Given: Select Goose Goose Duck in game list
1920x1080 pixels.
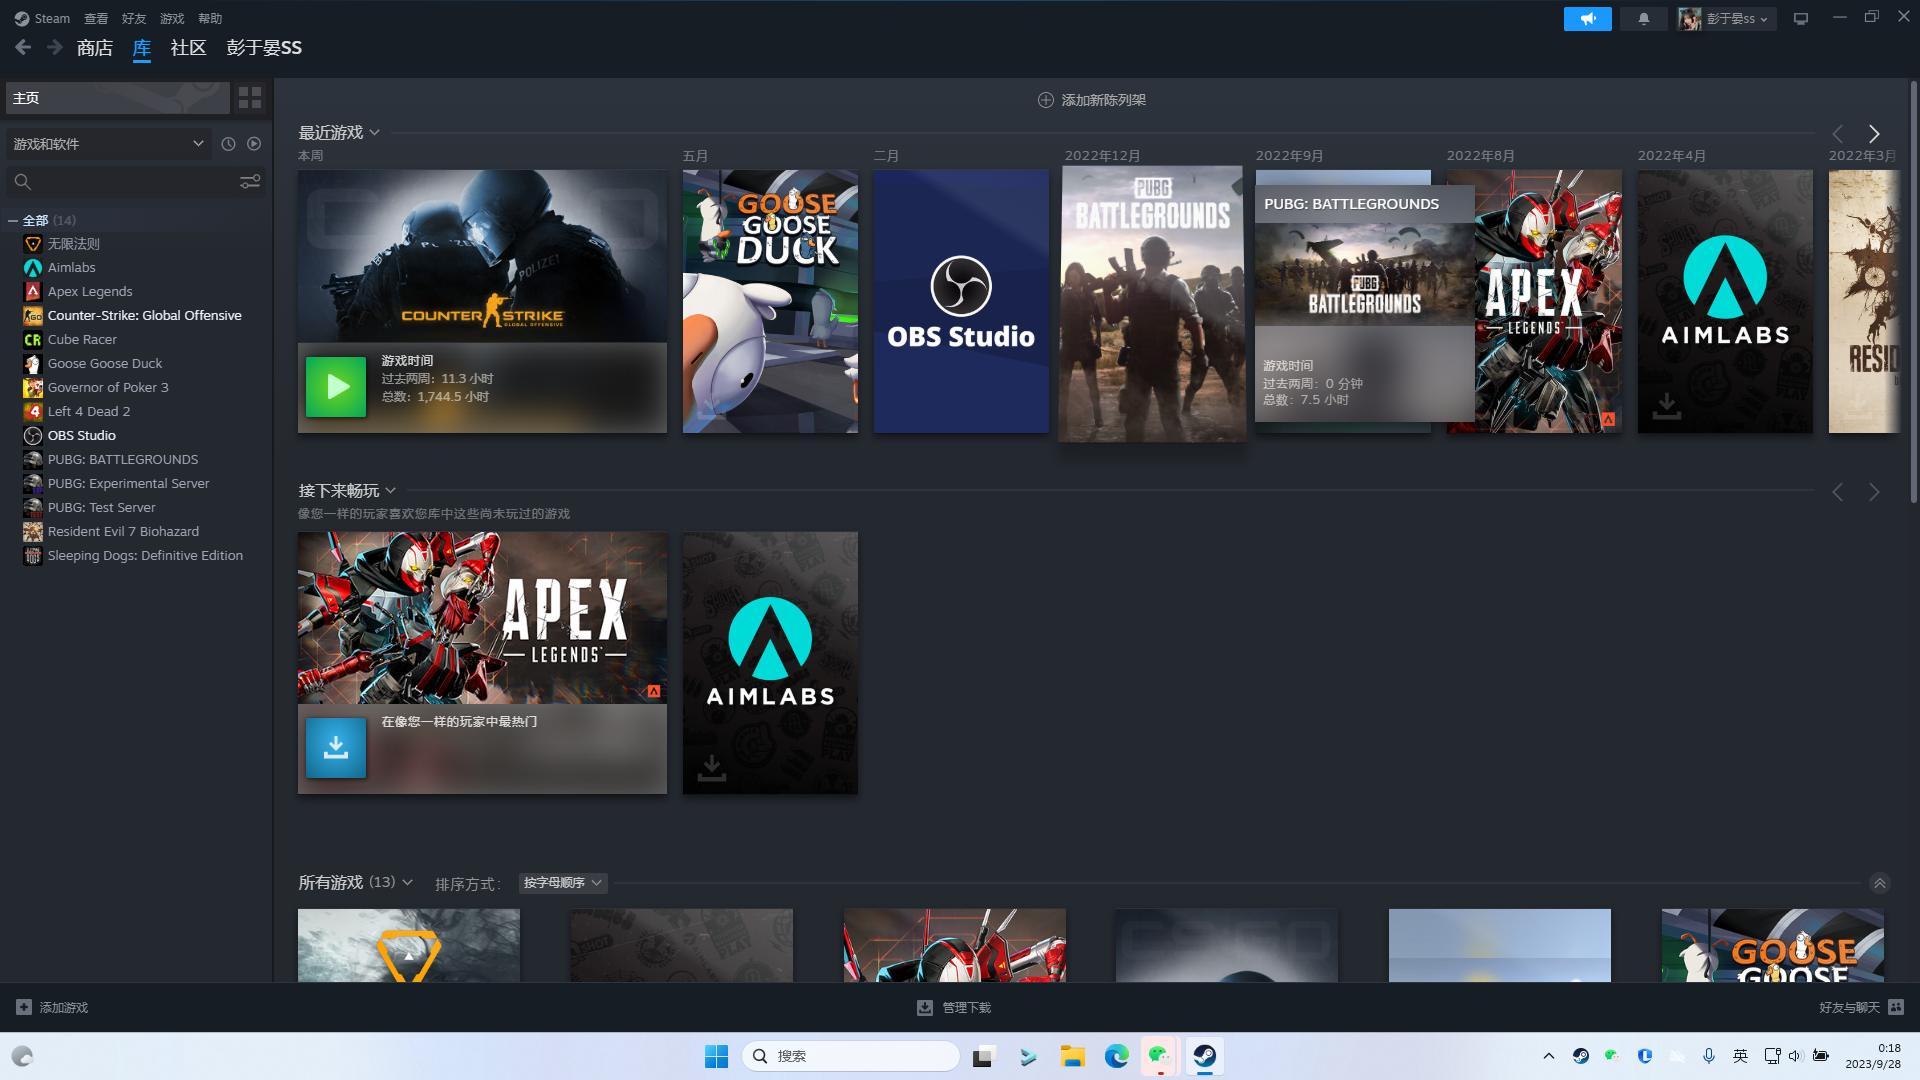Looking at the screenshot, I should tap(105, 363).
